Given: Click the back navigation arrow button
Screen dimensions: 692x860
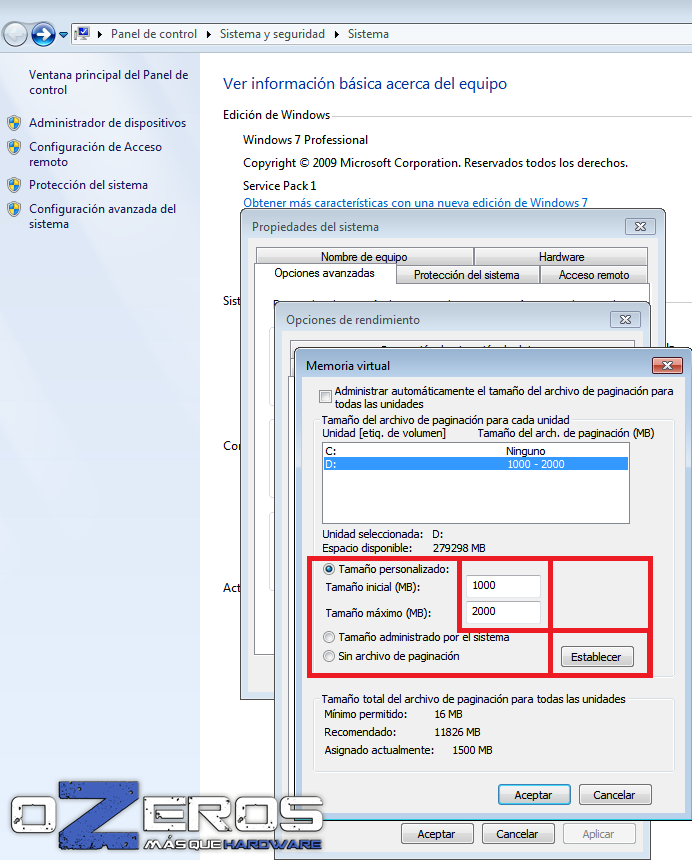Looking at the screenshot, I should tap(15, 35).
